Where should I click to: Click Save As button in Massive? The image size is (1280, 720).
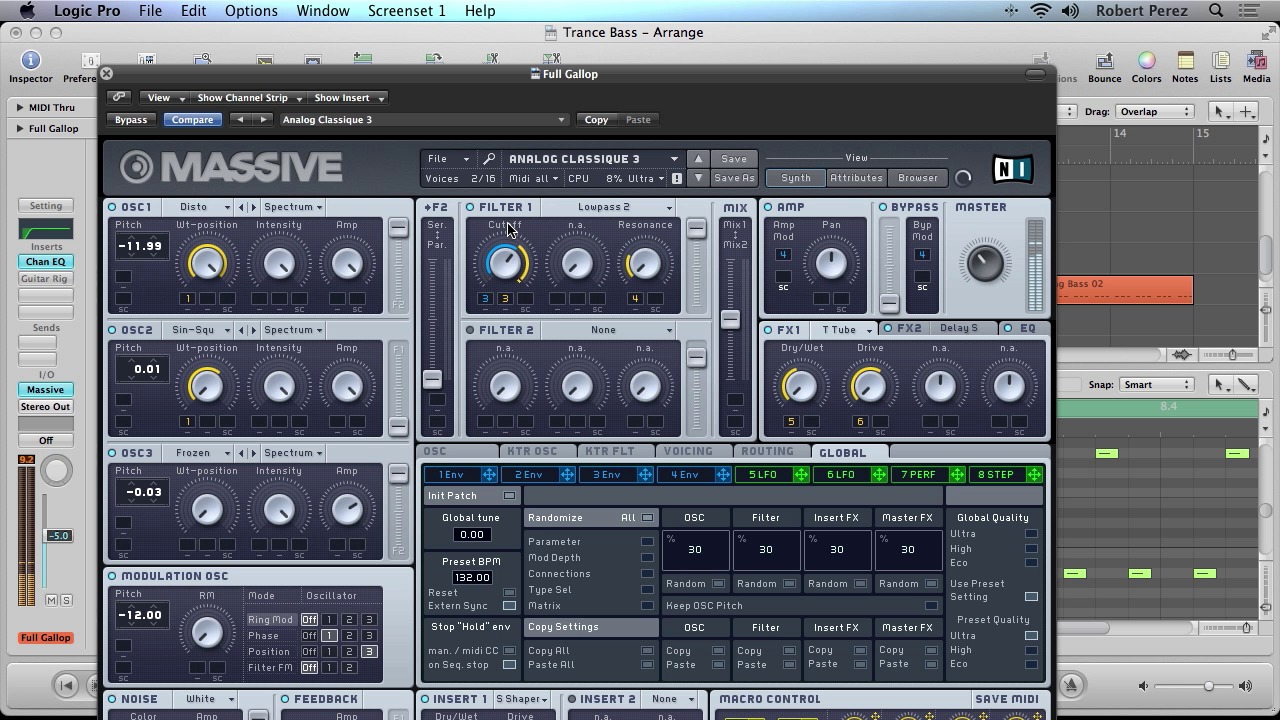[734, 179]
